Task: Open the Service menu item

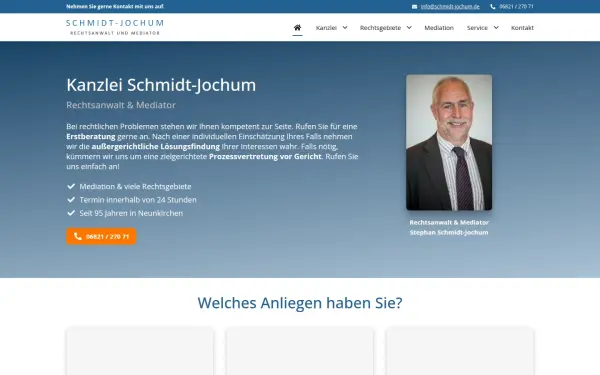Action: tap(477, 28)
